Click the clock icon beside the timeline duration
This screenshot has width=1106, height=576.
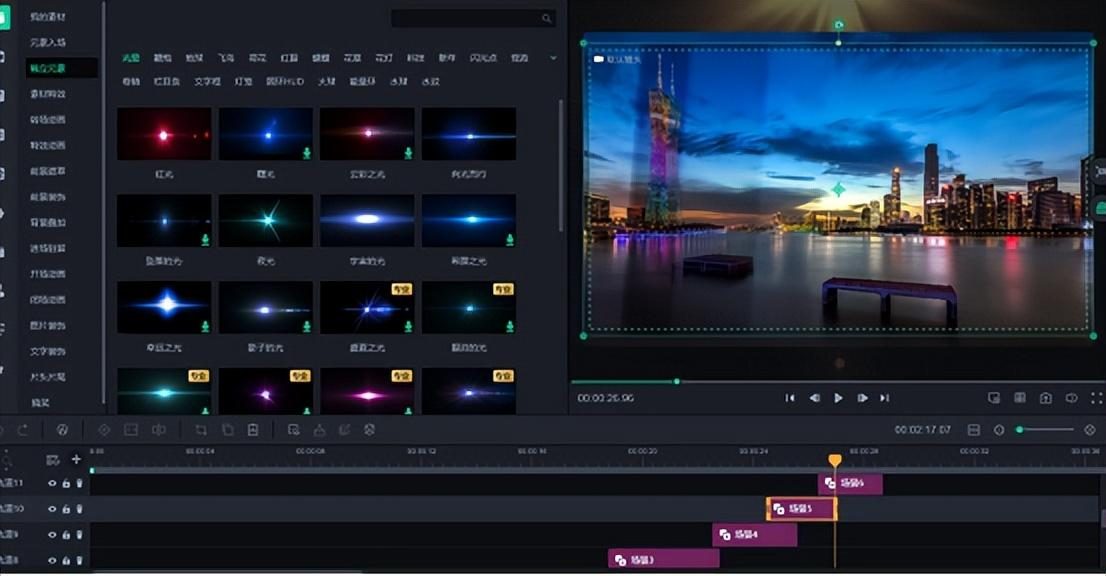coord(999,429)
